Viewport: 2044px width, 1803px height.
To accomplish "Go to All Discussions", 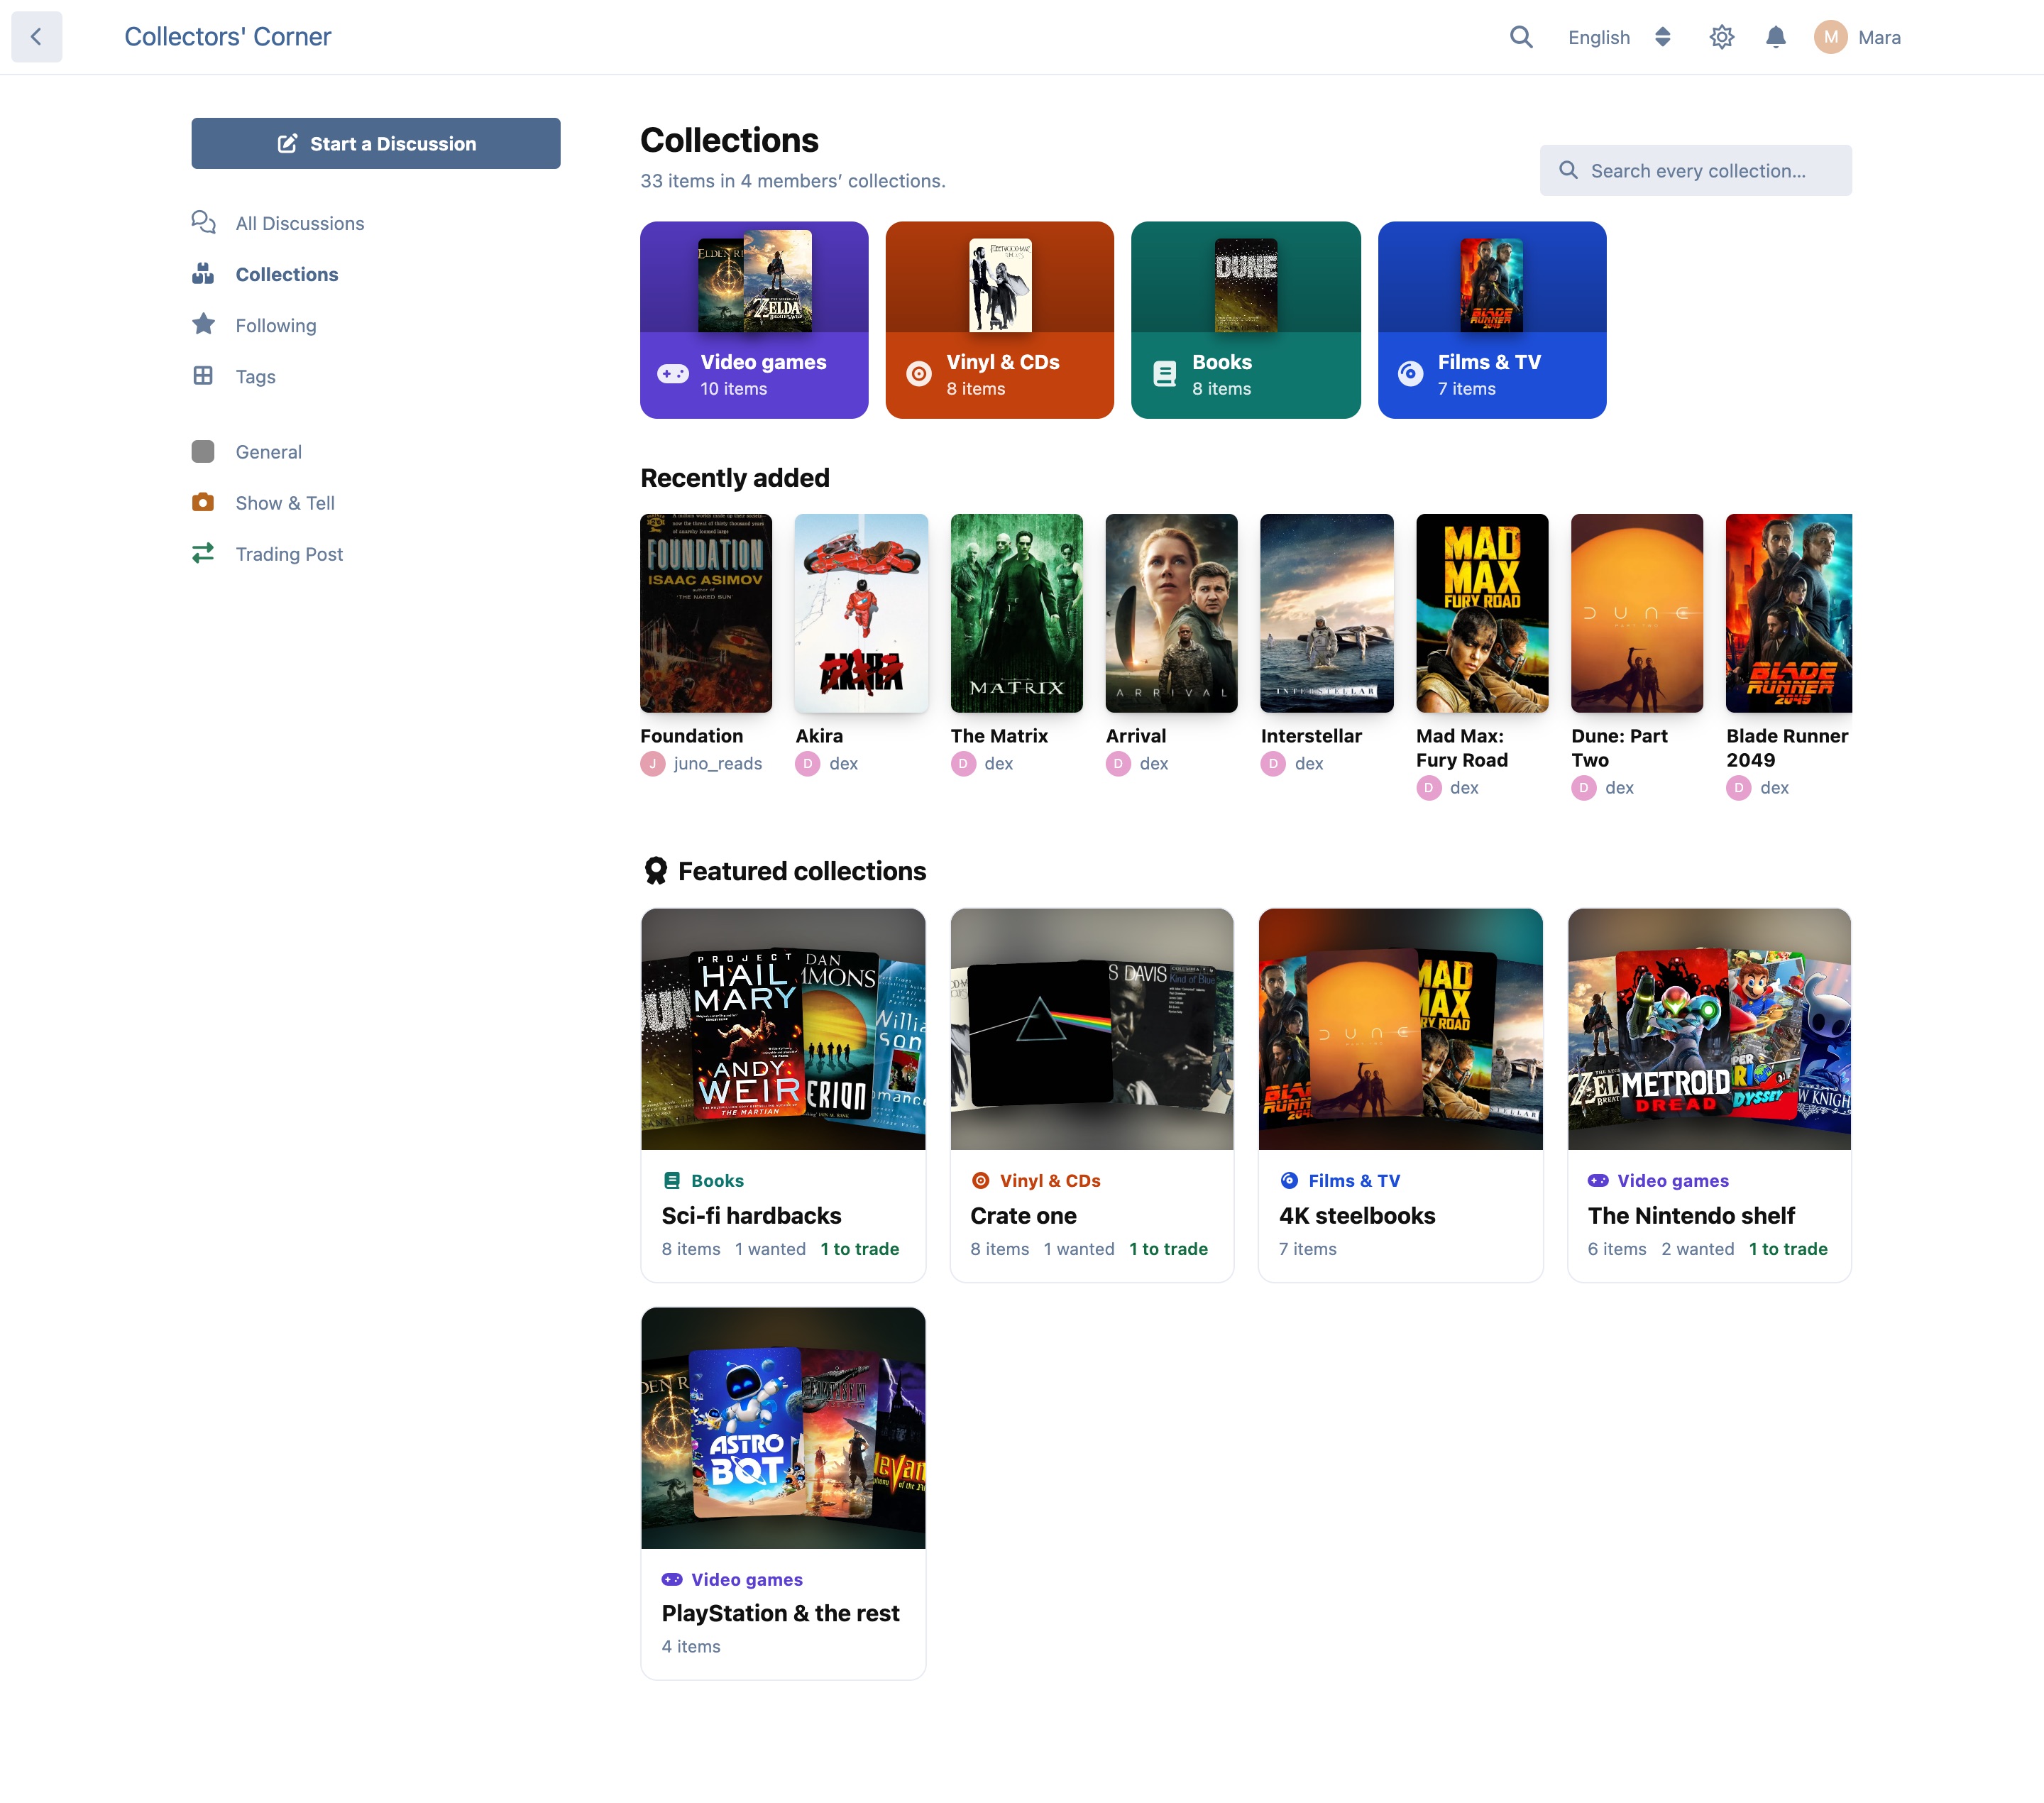I will pyautogui.click(x=300, y=223).
